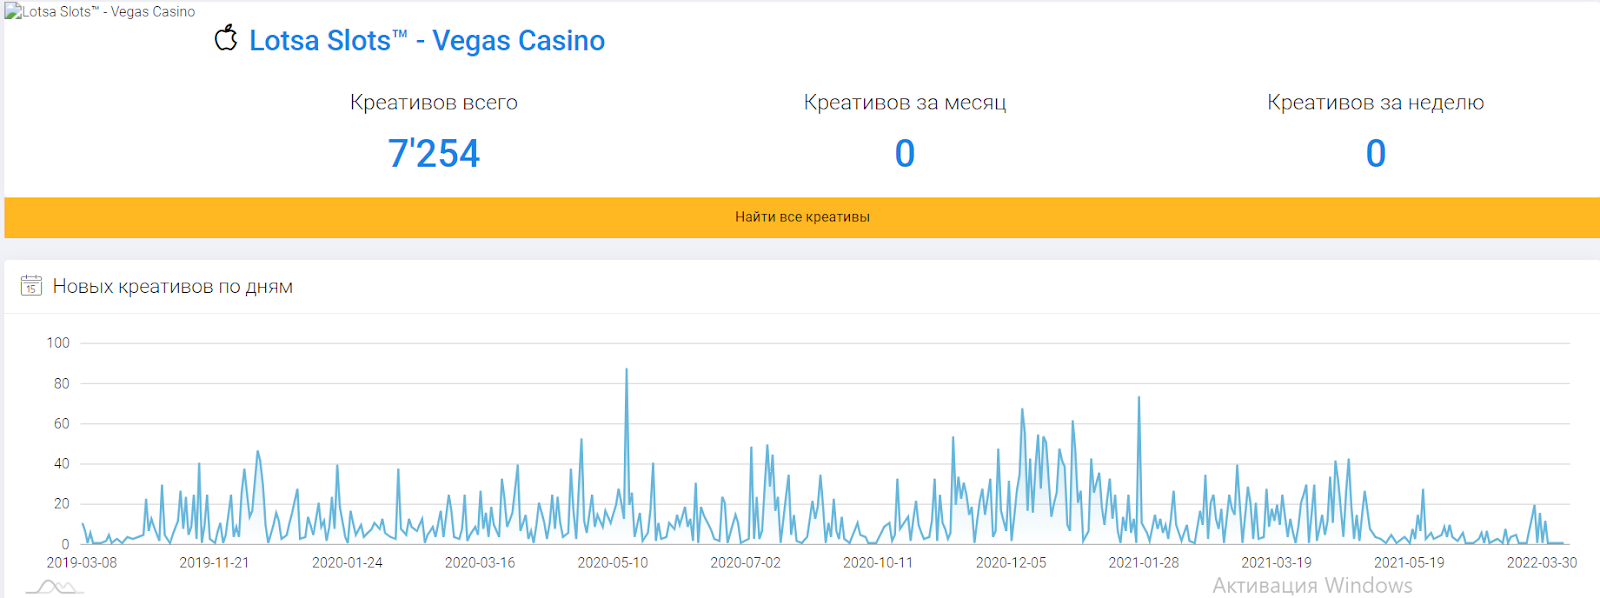The height and width of the screenshot is (598, 1600).
Task: Click the Apple platform icon beside title
Action: (226, 39)
